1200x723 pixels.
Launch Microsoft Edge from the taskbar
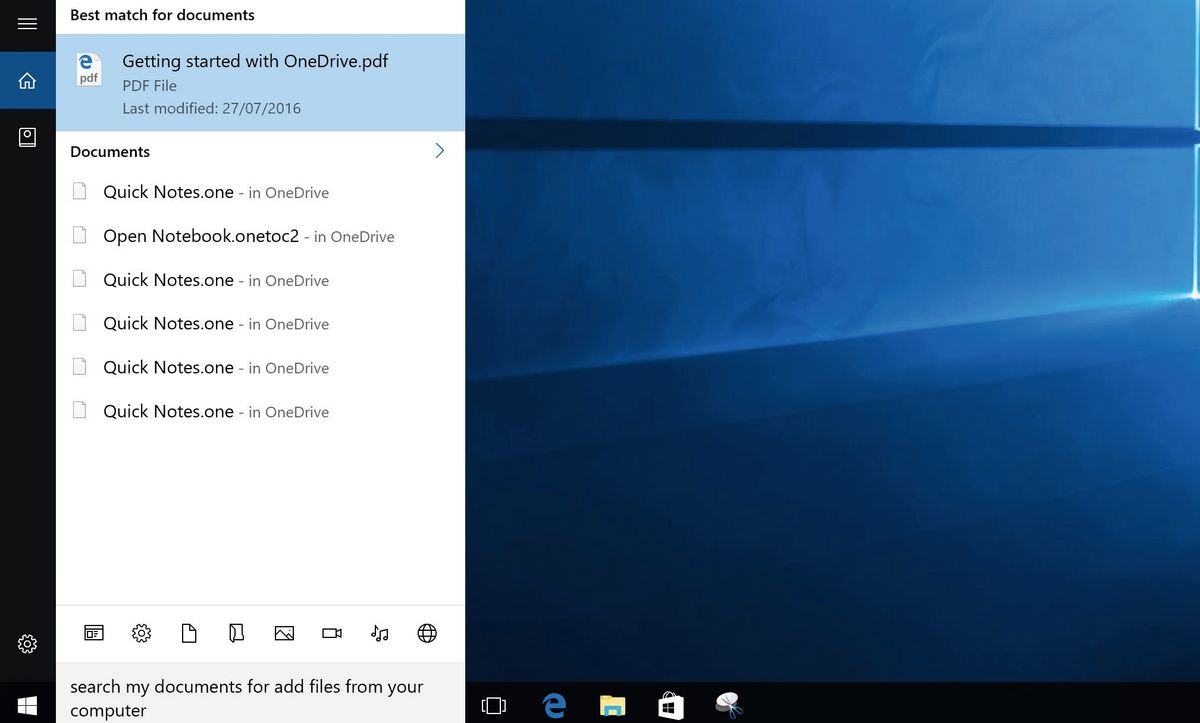pyautogui.click(x=553, y=704)
